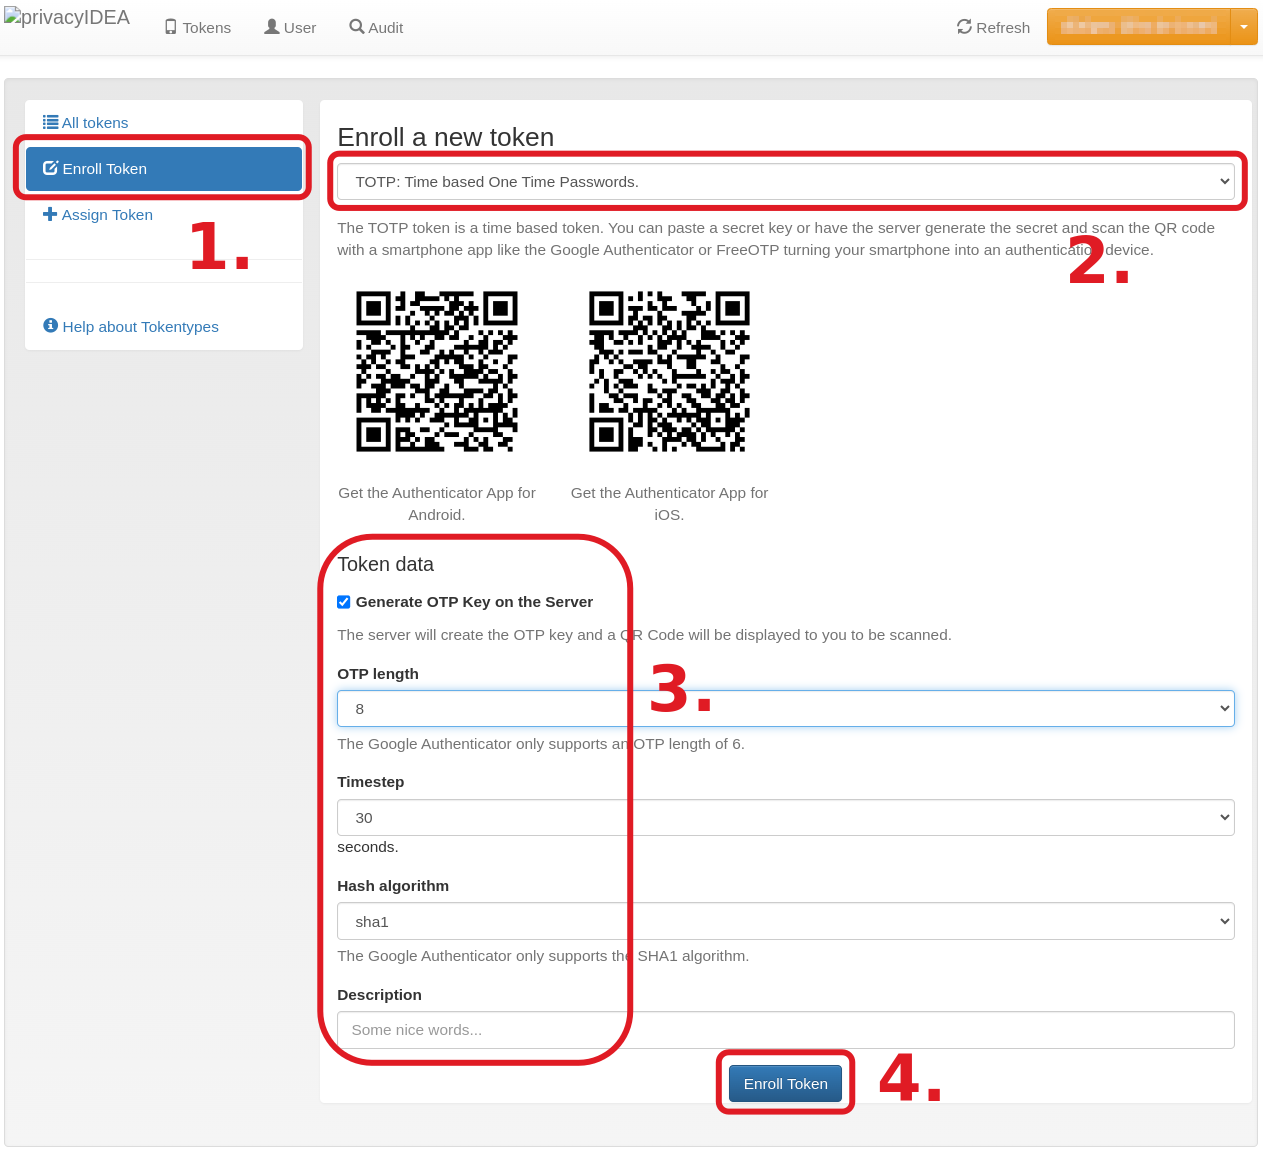Screen dimensions: 1263x1153
Task: Click the Tokens phone icon
Action: click(x=171, y=27)
